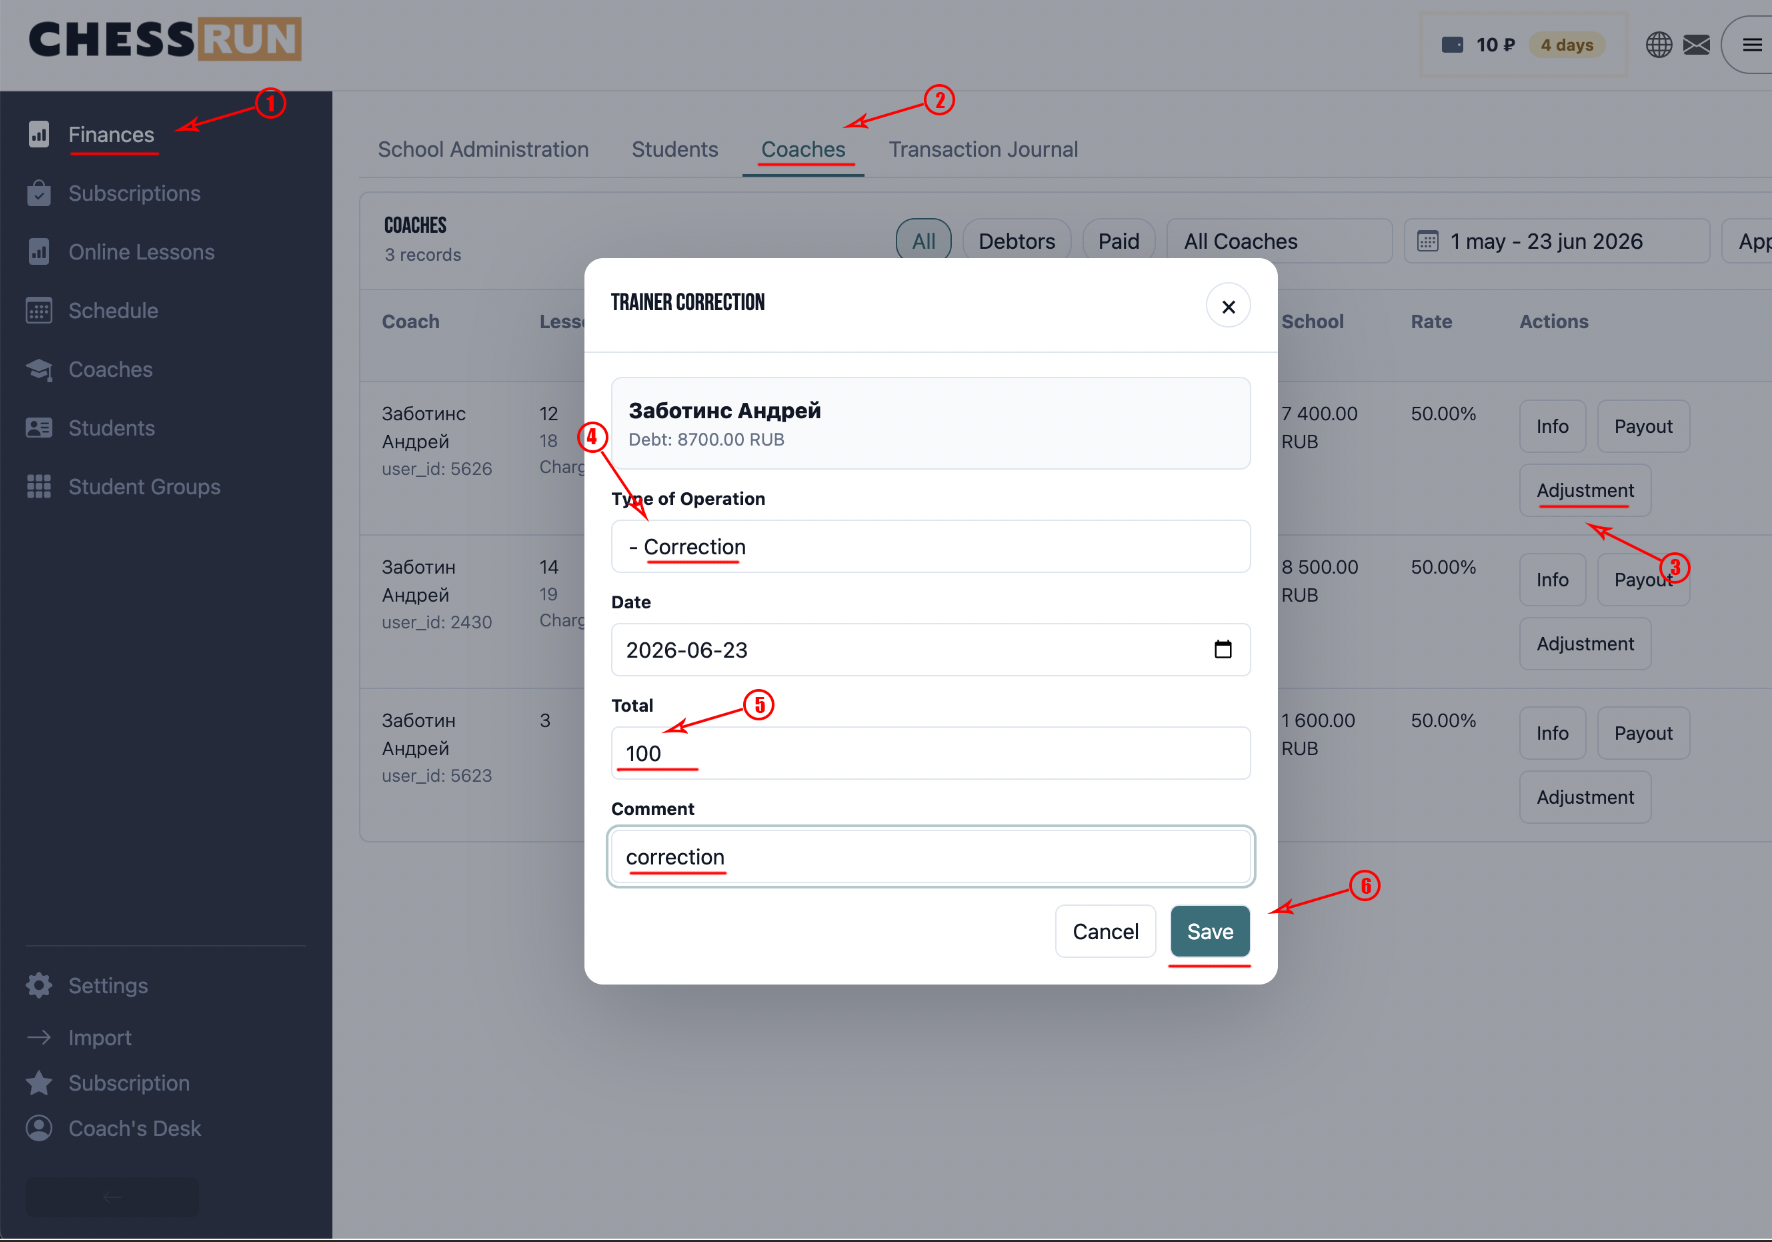1772x1242 pixels.
Task: Click the Date field showing 2026-06-23
Action: (x=931, y=650)
